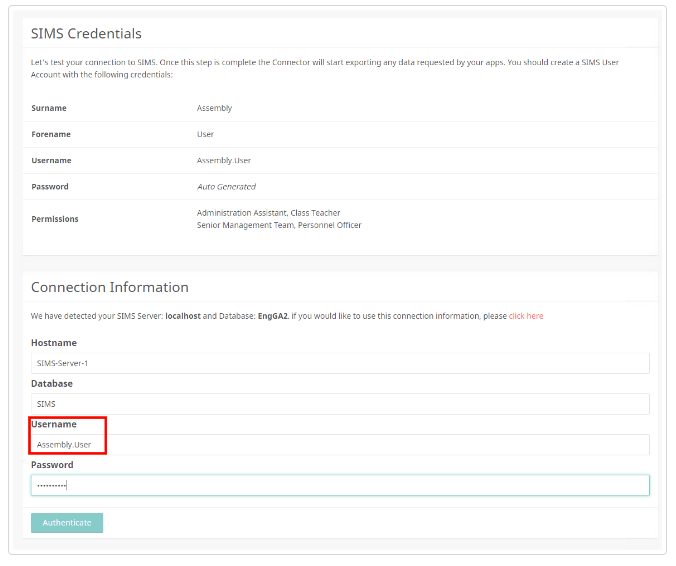Image resolution: width=676 pixels, height=566 pixels.
Task: Focus the Username input field in Connection Information
Action: pyautogui.click(x=340, y=444)
